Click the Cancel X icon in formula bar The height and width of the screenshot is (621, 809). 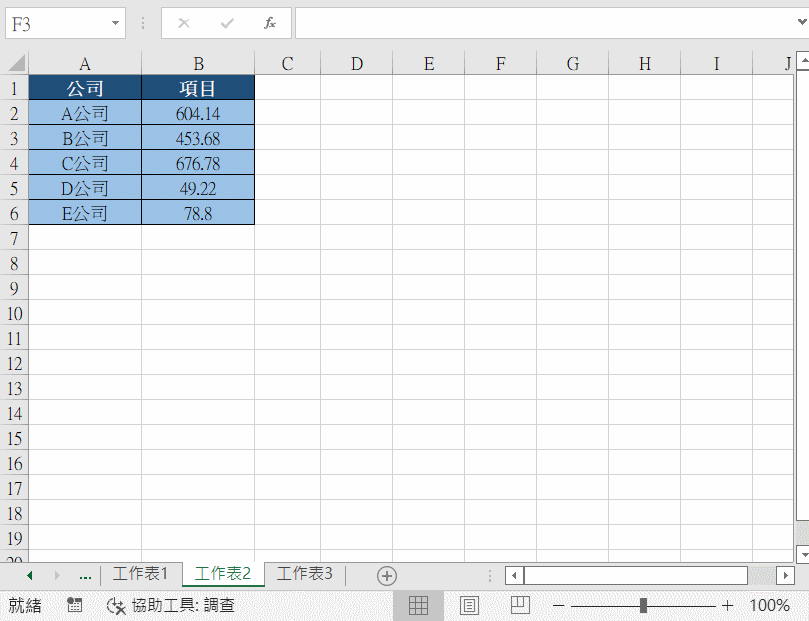pos(184,23)
